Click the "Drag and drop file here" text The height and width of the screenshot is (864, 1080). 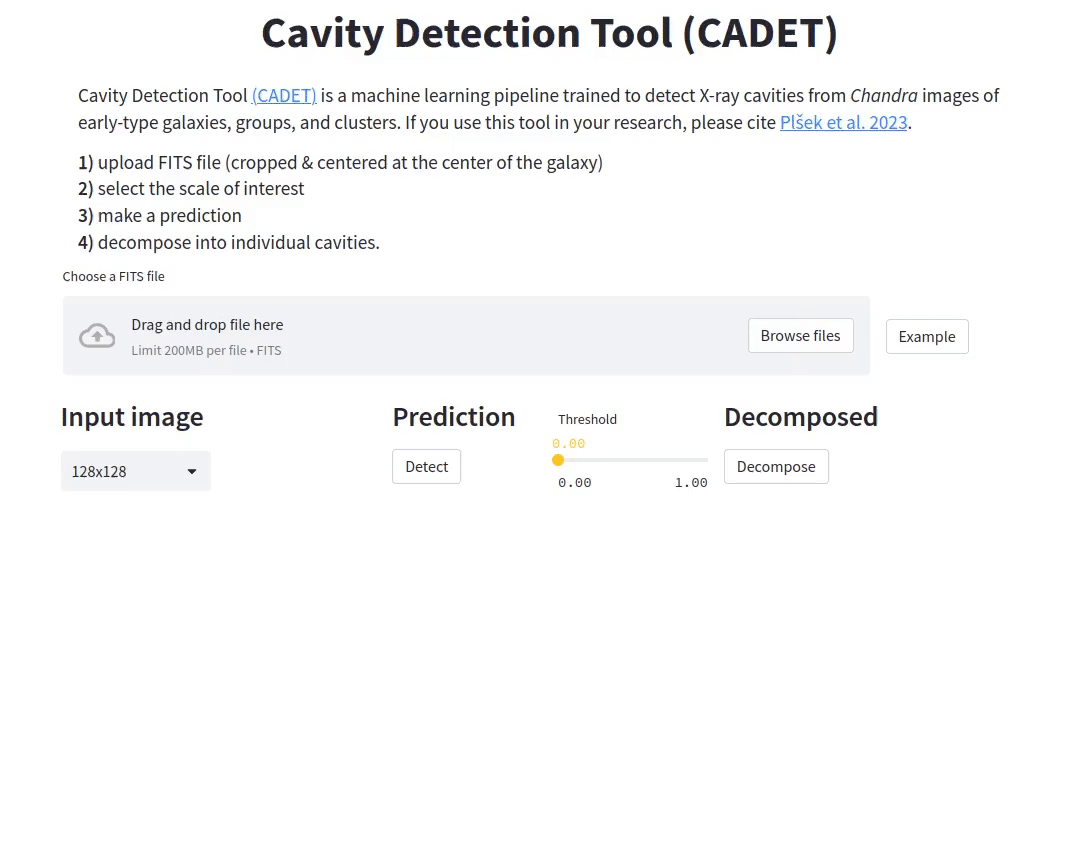click(207, 325)
